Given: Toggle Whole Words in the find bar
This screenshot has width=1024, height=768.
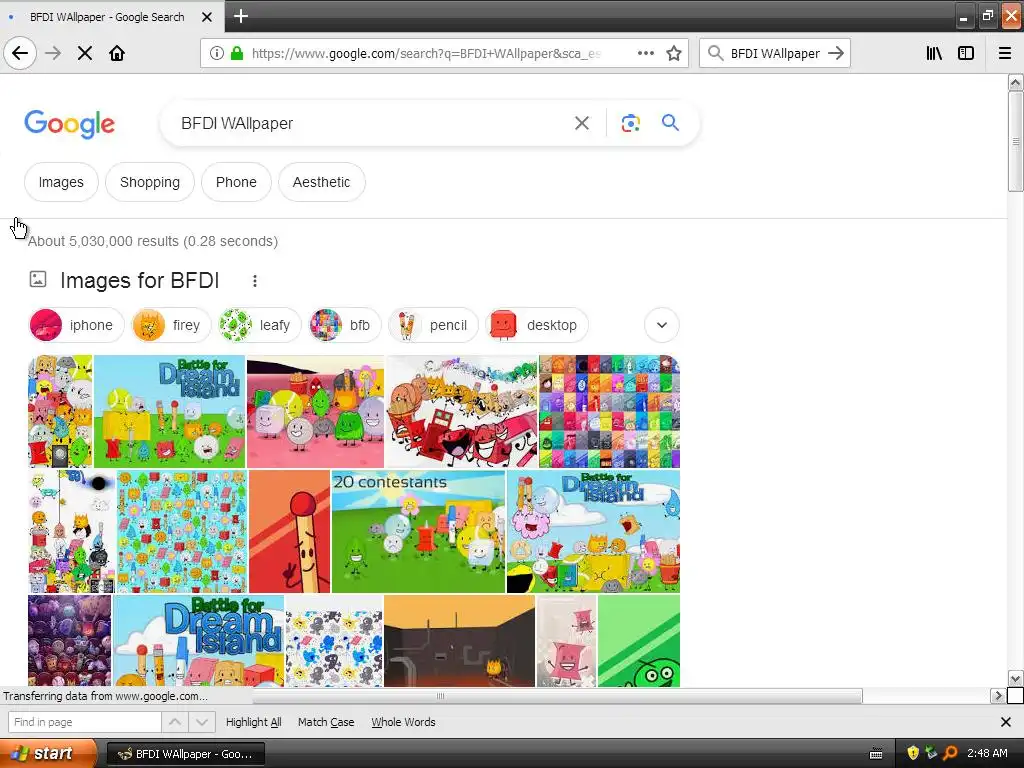Looking at the screenshot, I should point(403,722).
